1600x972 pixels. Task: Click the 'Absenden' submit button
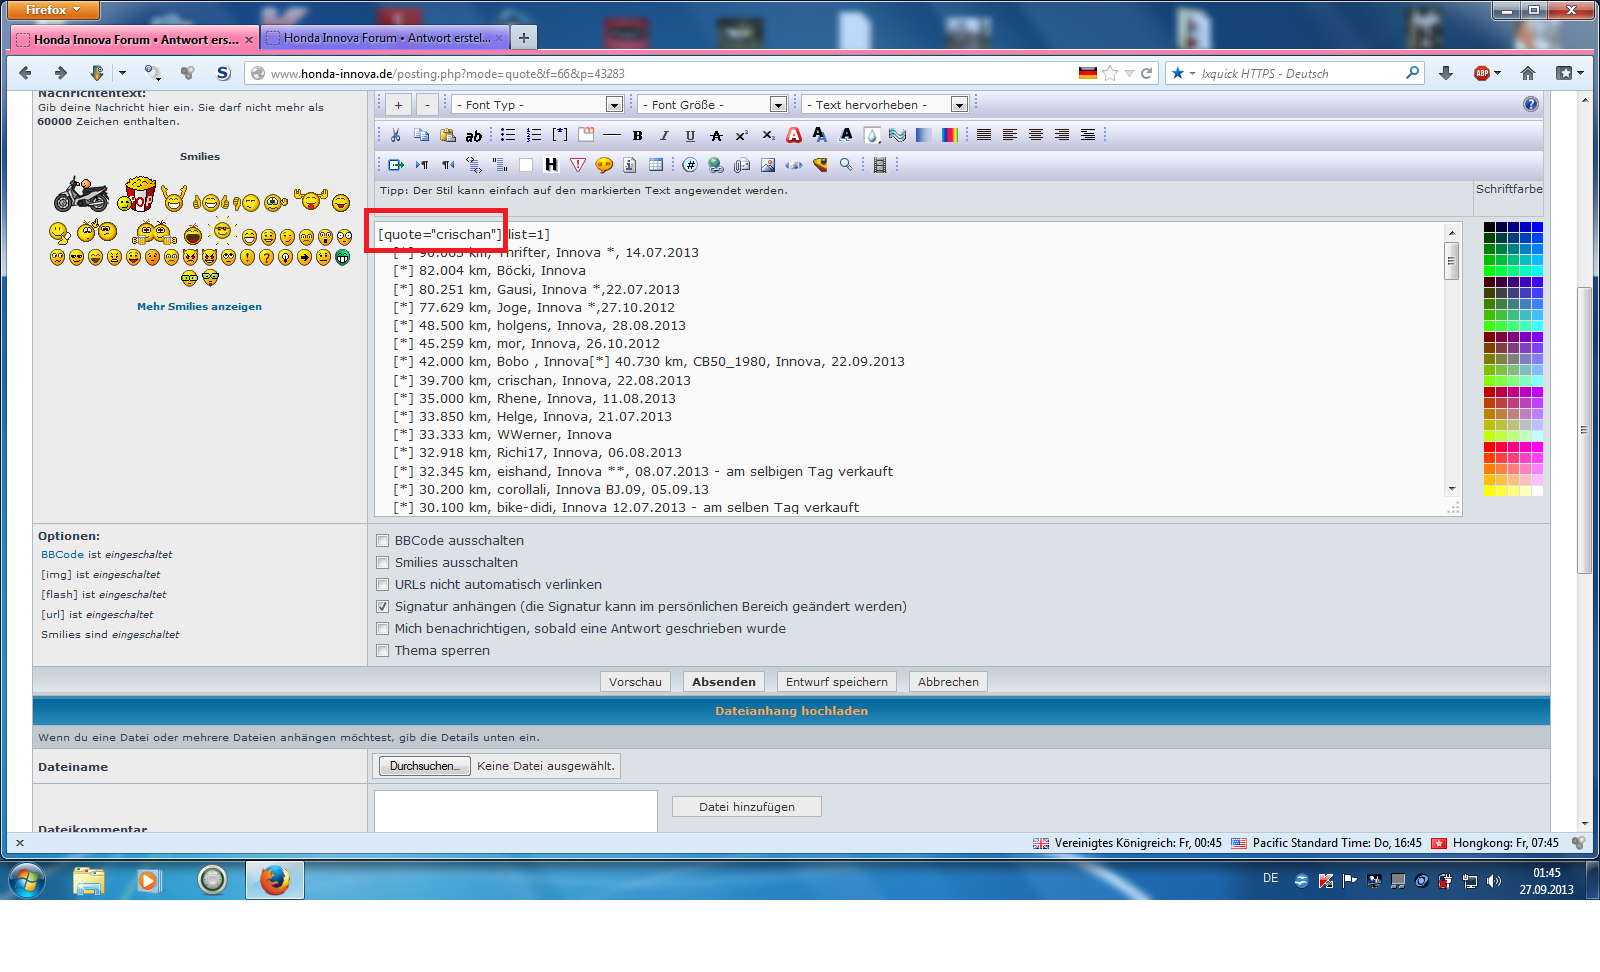coord(723,682)
